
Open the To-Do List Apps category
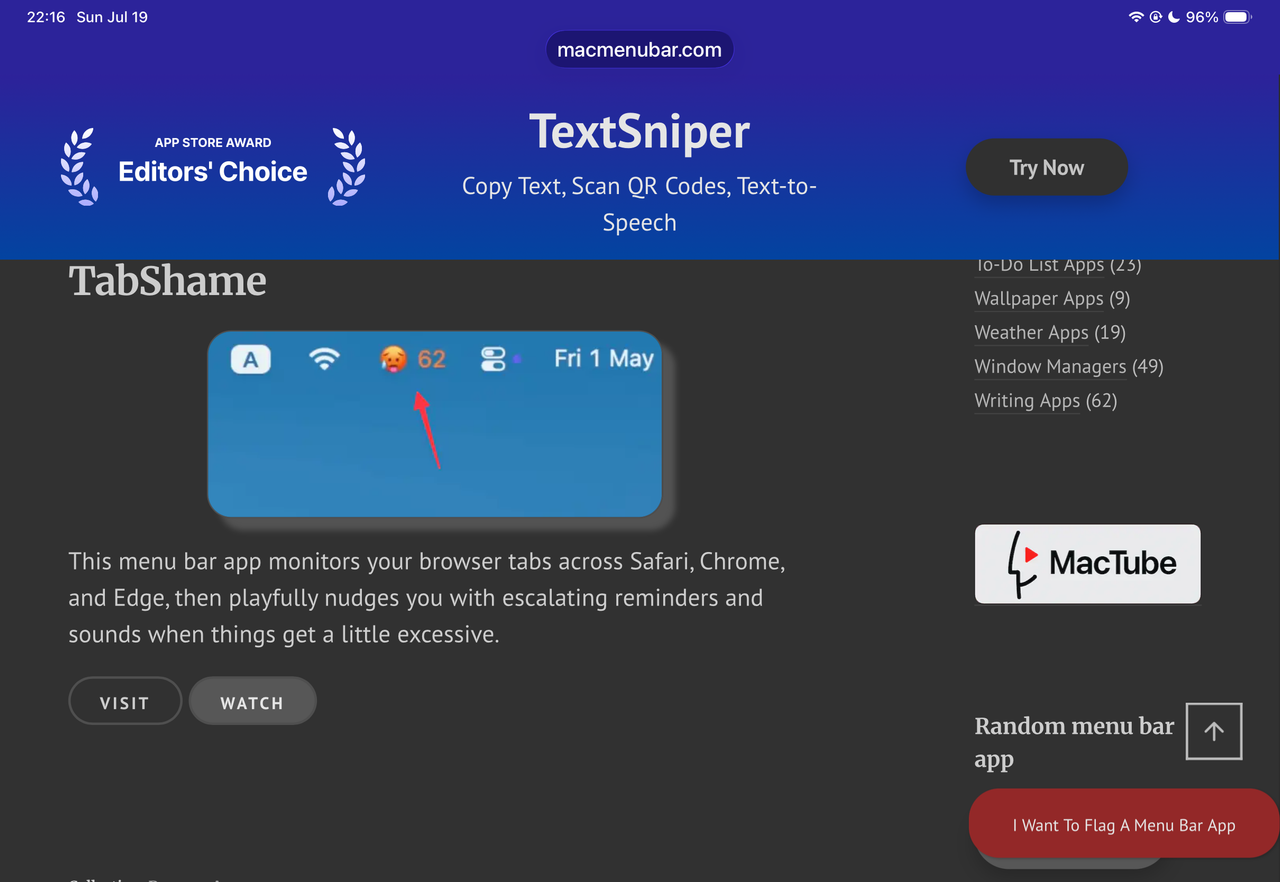click(x=1039, y=265)
